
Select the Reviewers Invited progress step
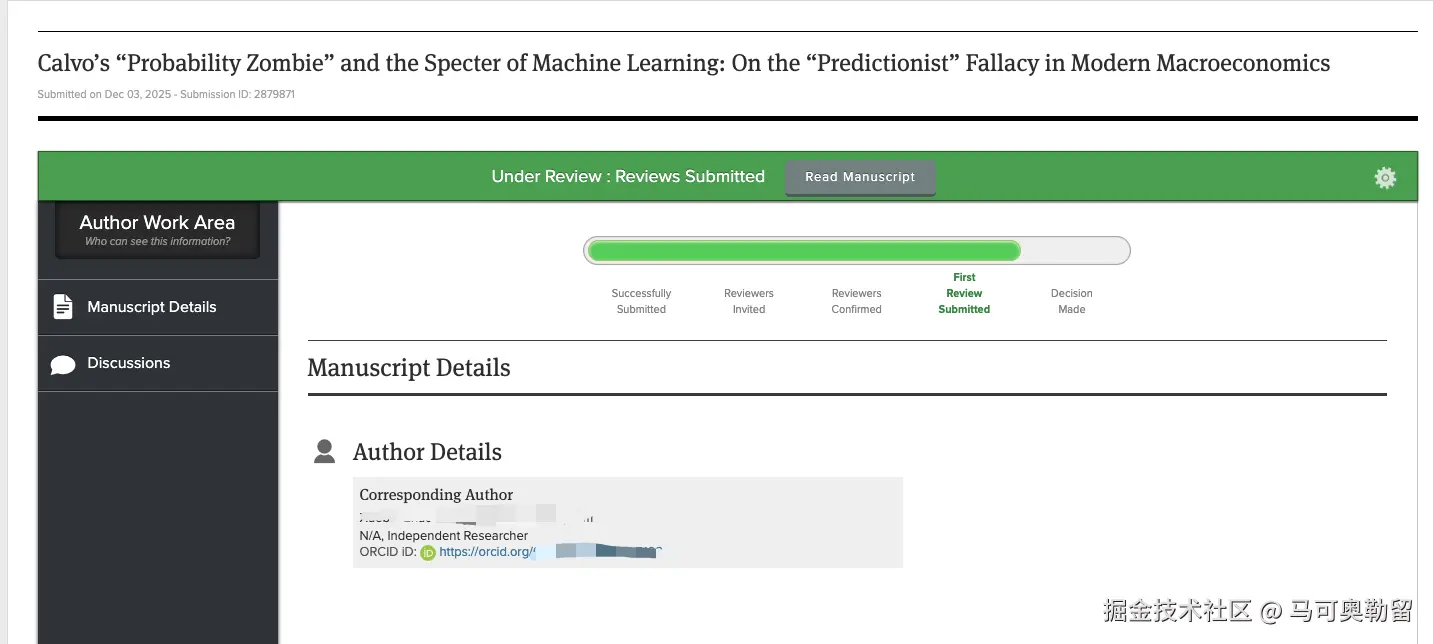point(749,301)
